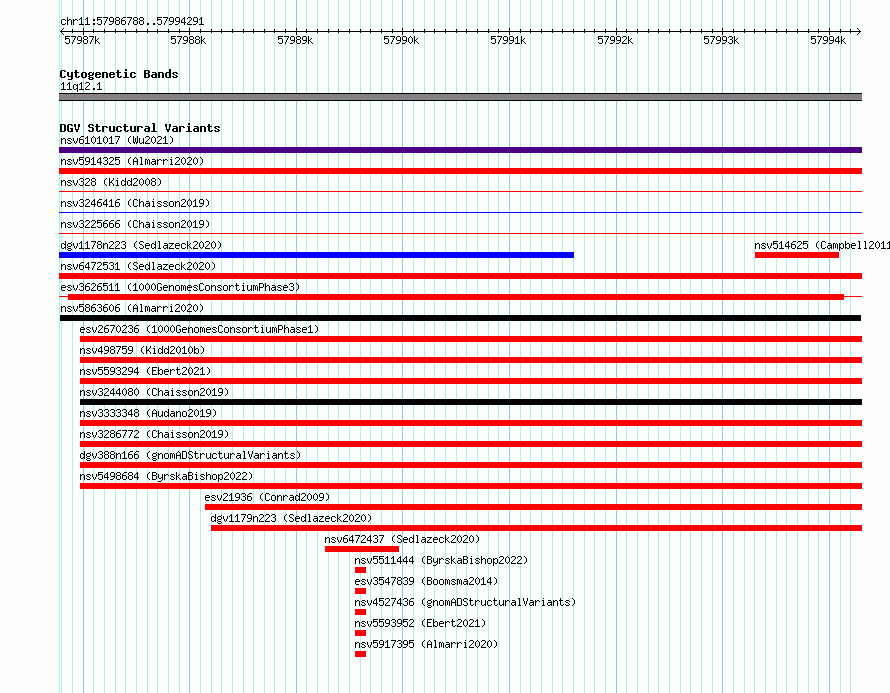Select the gray 11q12.1 cytogenetic band
The height and width of the screenshot is (693, 890).
[460, 97]
